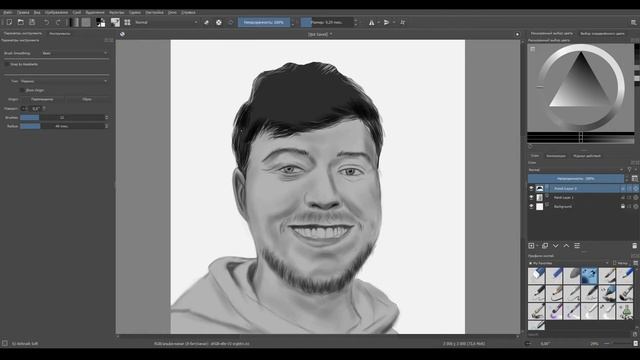Switch to the Layers docker tab

click(x=535, y=156)
